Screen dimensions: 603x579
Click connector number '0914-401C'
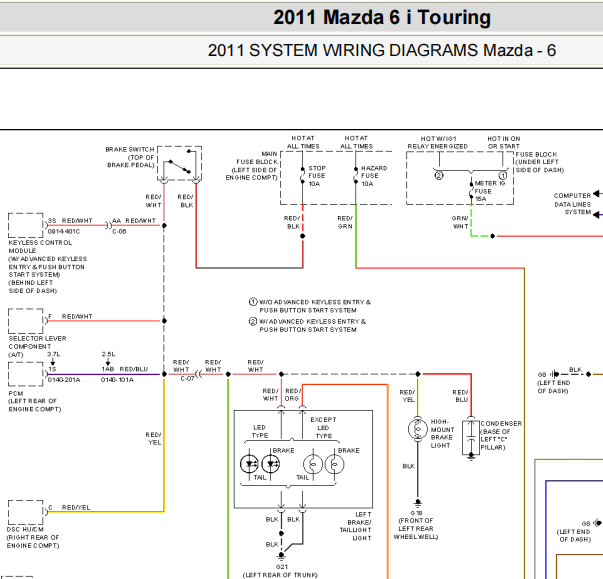coord(63,231)
